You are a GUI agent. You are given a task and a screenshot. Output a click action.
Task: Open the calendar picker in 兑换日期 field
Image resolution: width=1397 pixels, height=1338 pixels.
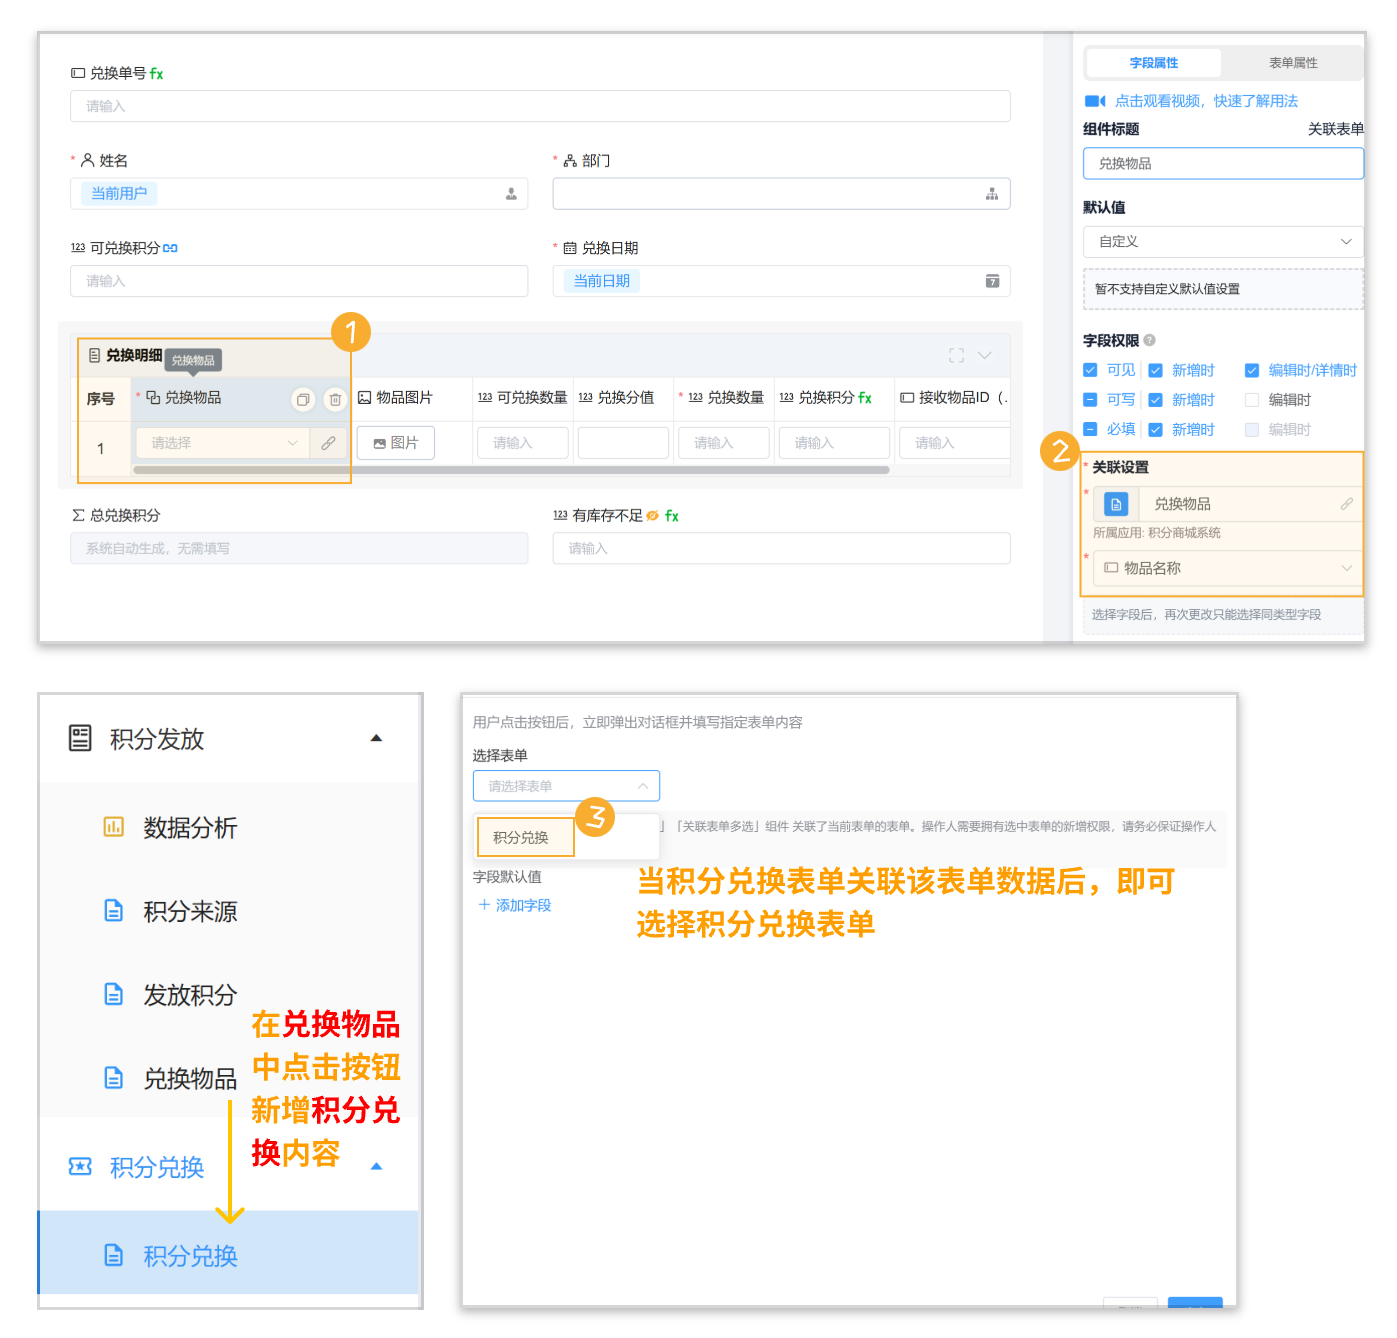click(993, 281)
